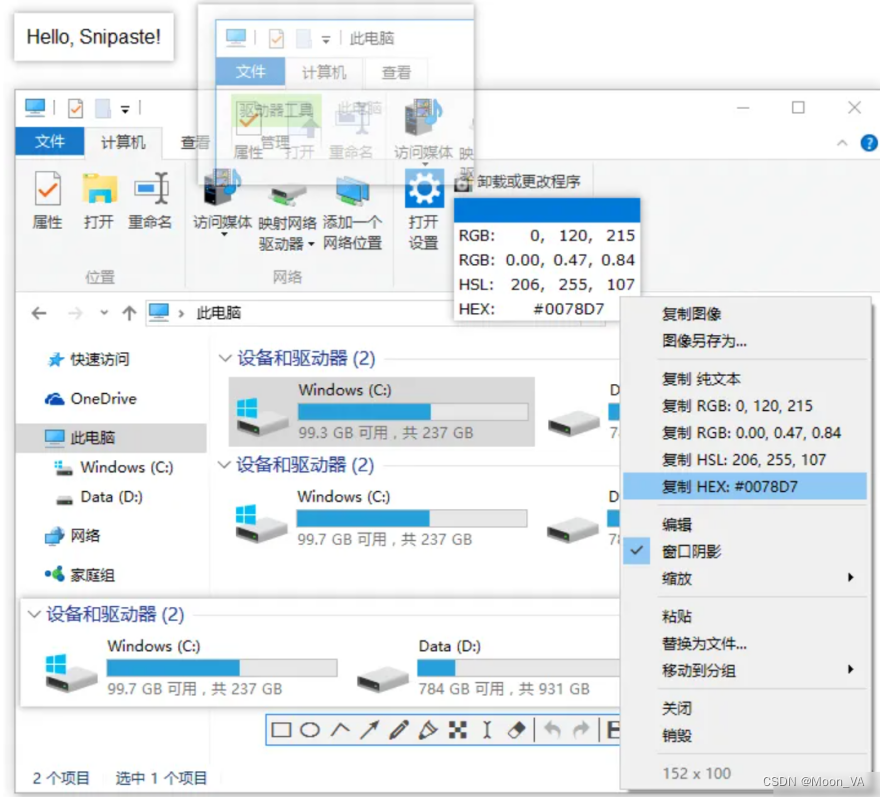Click the blue #0078D7 color preview swatch
The width and height of the screenshot is (880, 797).
pos(547,210)
